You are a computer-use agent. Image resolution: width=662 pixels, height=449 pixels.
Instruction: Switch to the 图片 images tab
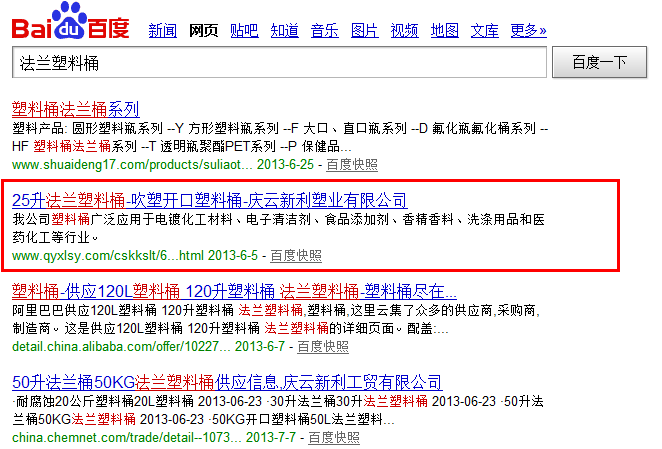(364, 30)
